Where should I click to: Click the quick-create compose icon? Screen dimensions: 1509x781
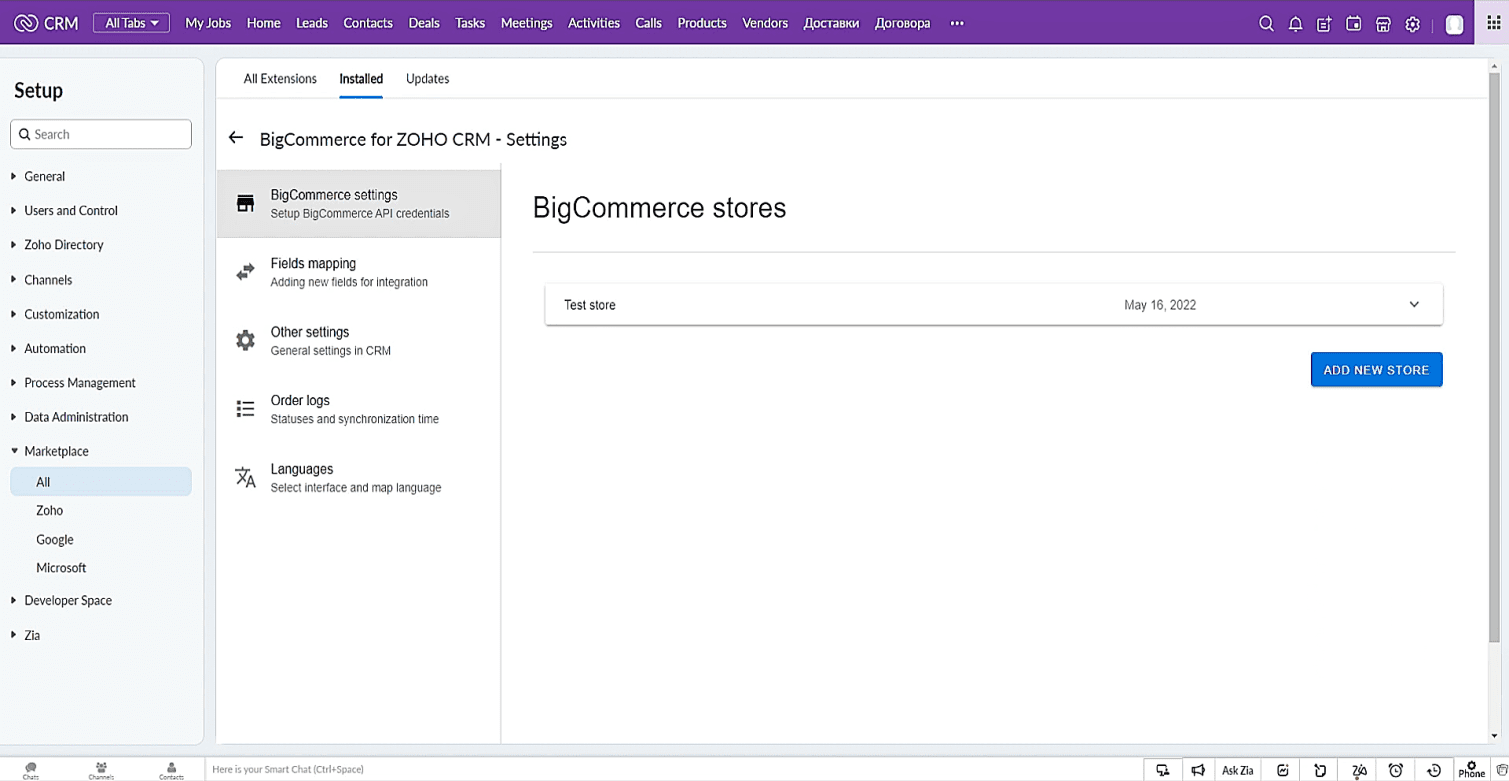[x=1324, y=22]
